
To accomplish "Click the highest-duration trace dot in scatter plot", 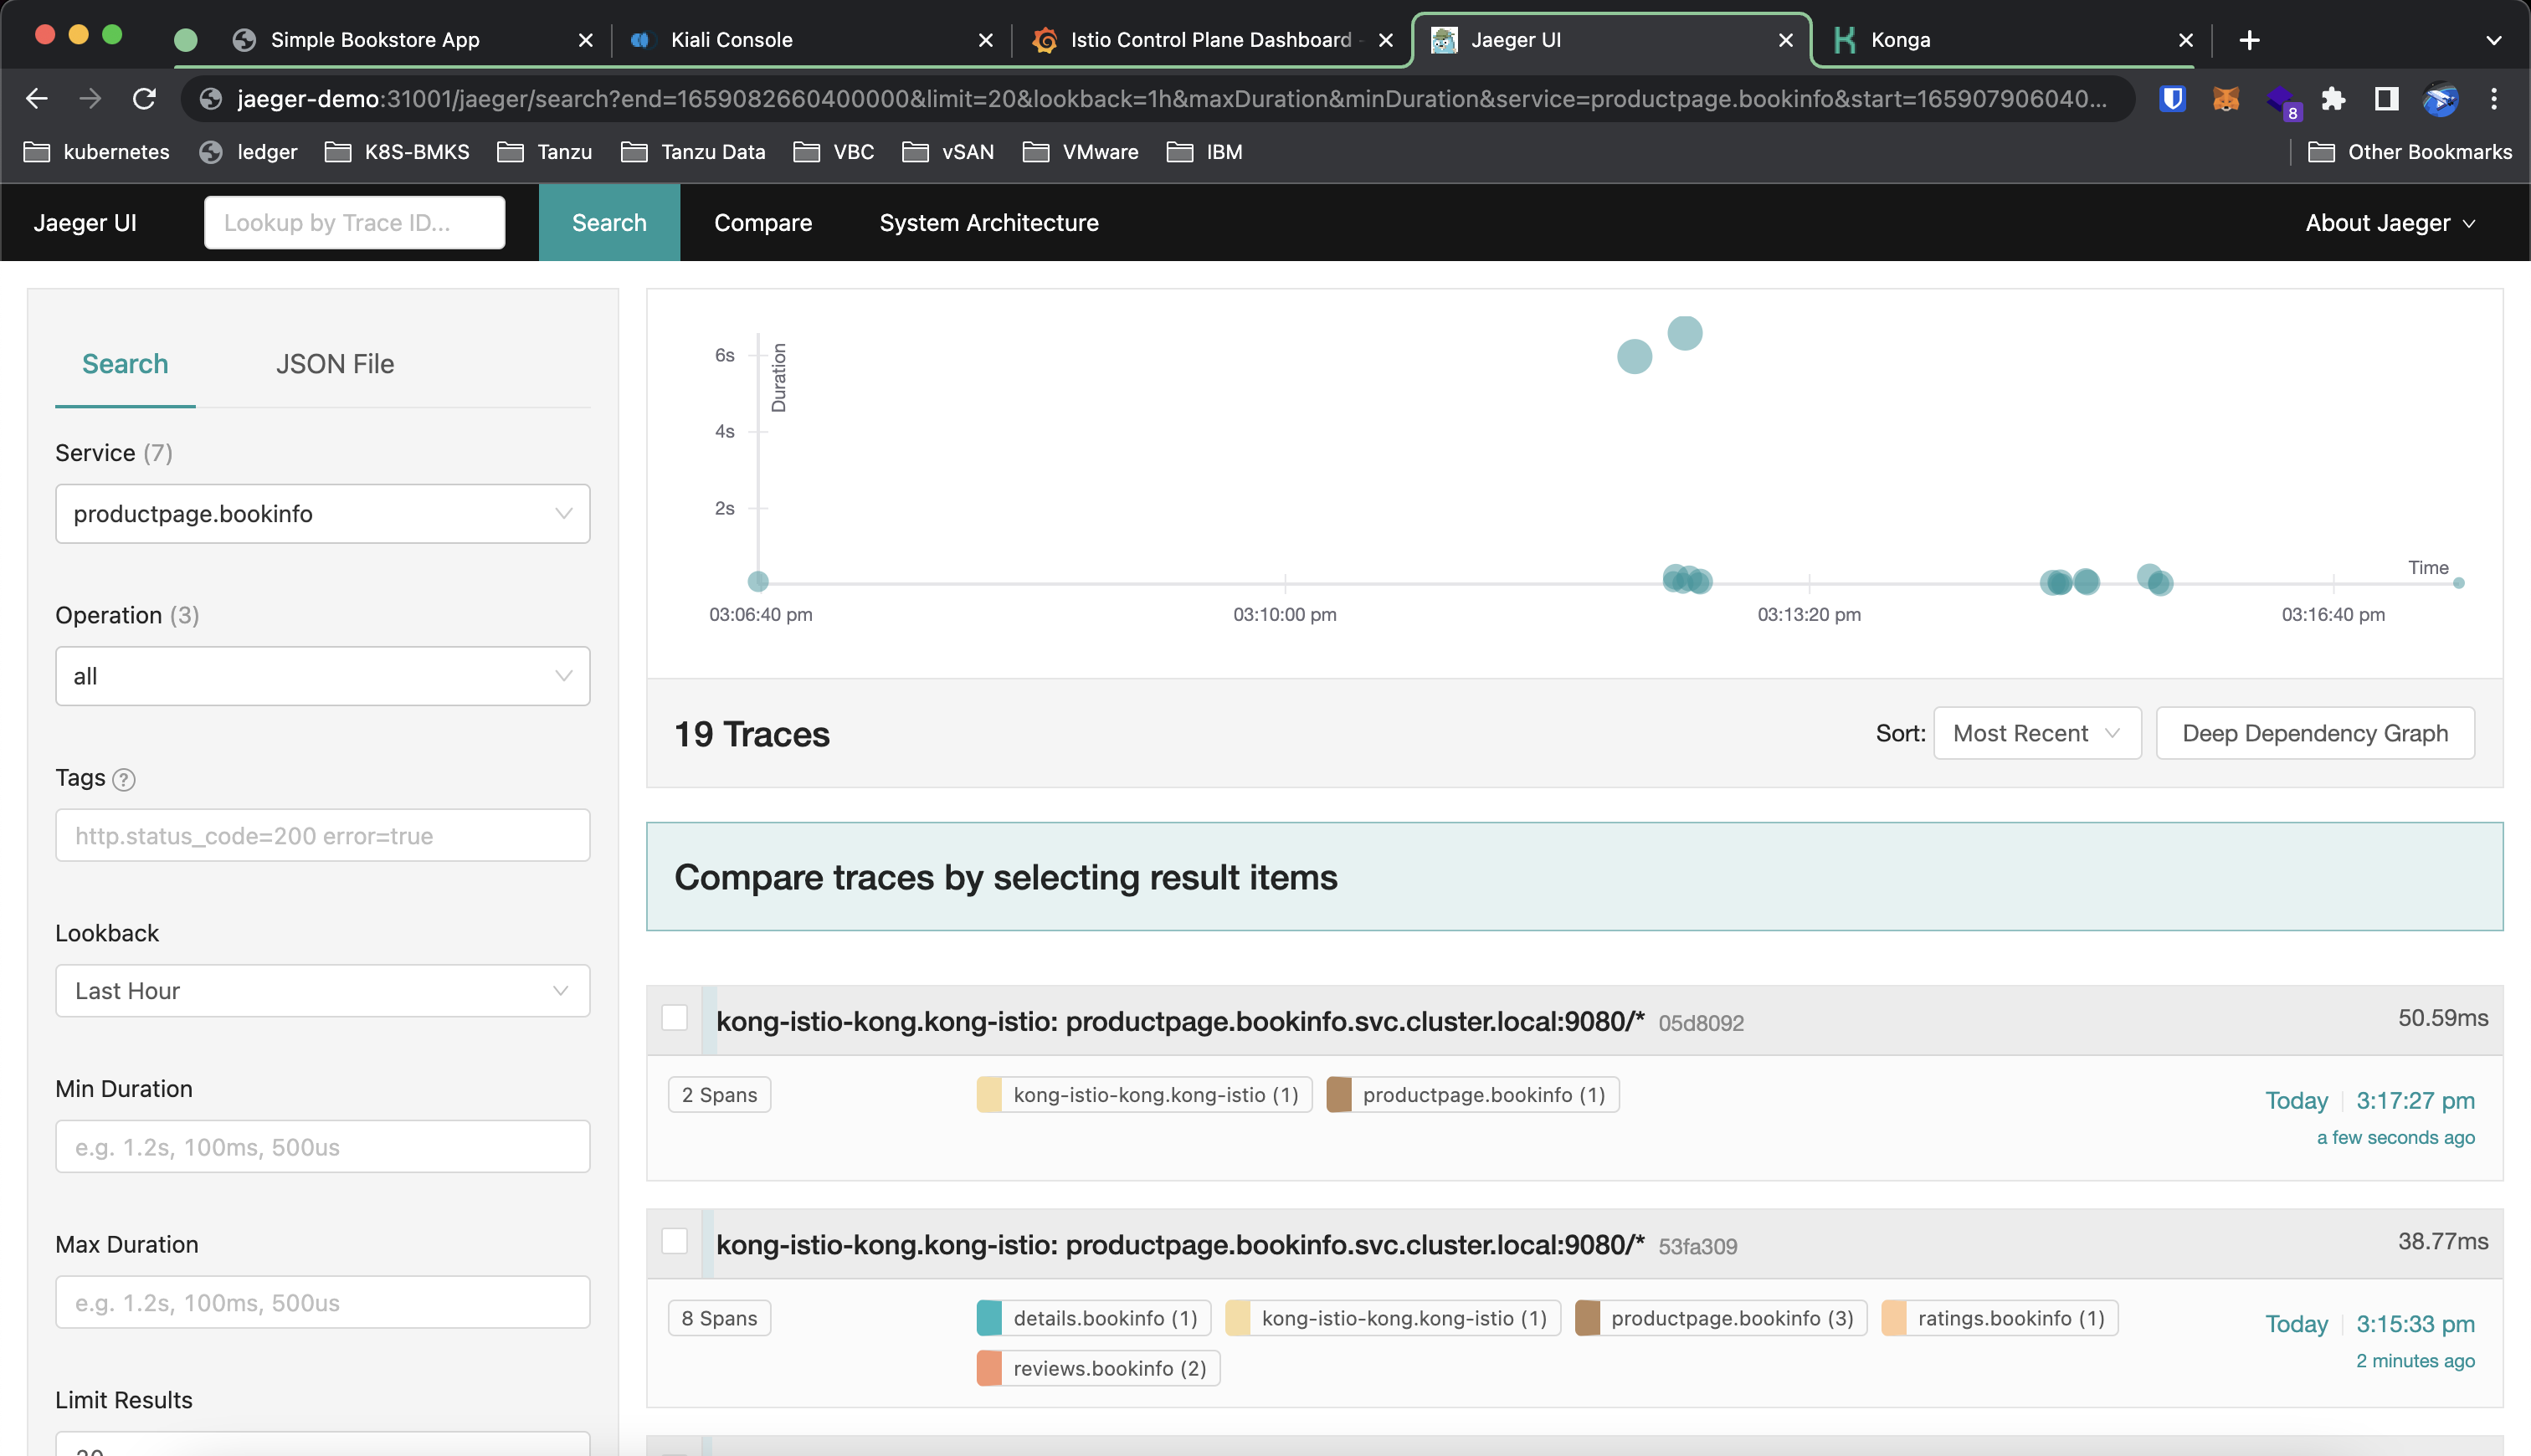I will pos(1685,333).
